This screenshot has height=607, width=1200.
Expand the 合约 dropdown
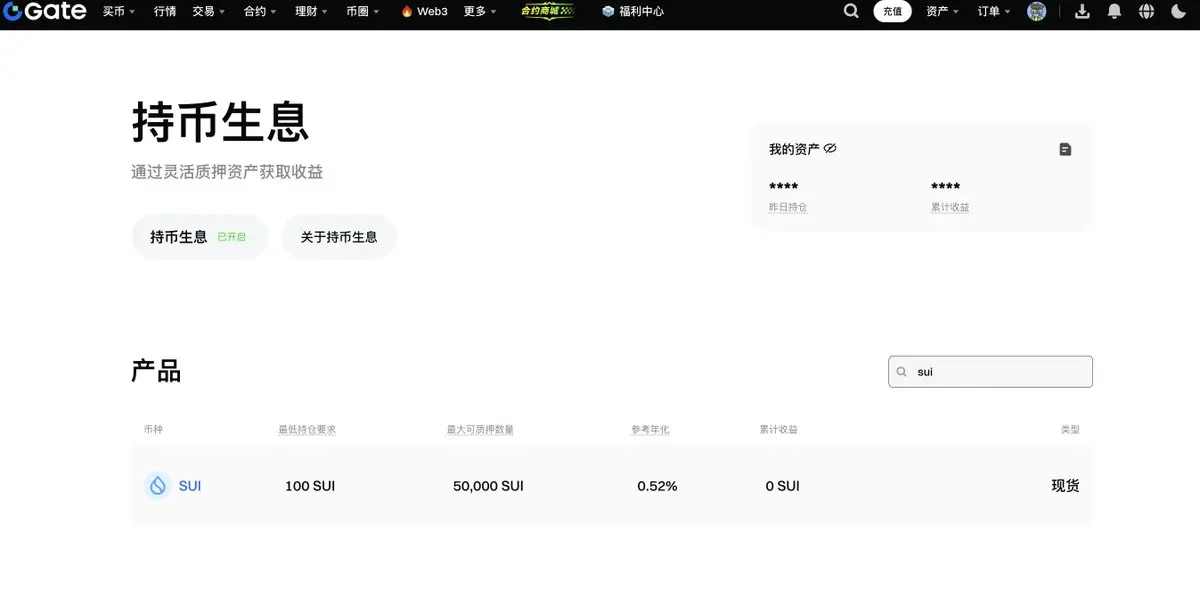pos(261,11)
